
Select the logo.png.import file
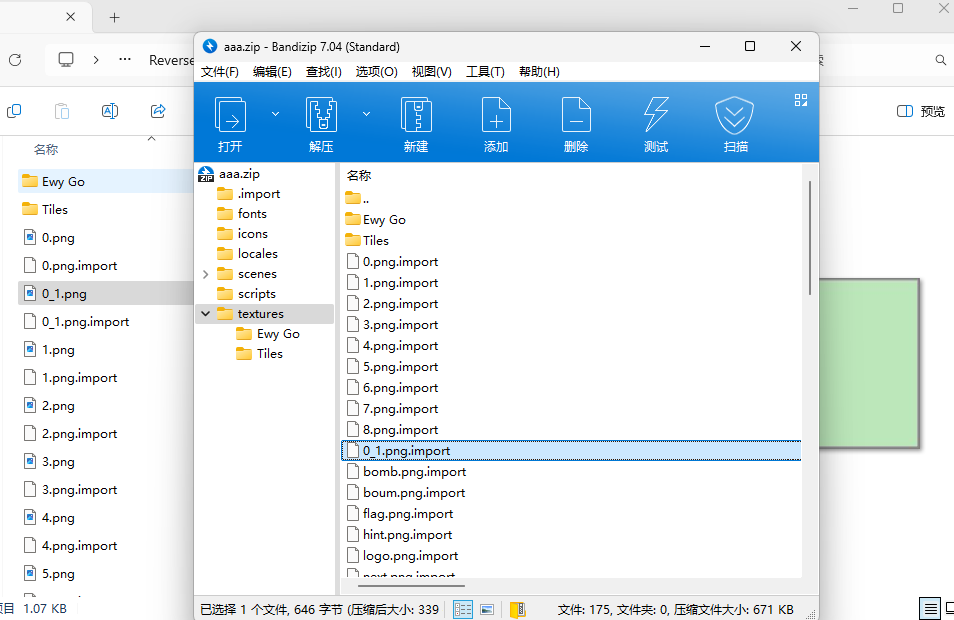click(x=410, y=556)
